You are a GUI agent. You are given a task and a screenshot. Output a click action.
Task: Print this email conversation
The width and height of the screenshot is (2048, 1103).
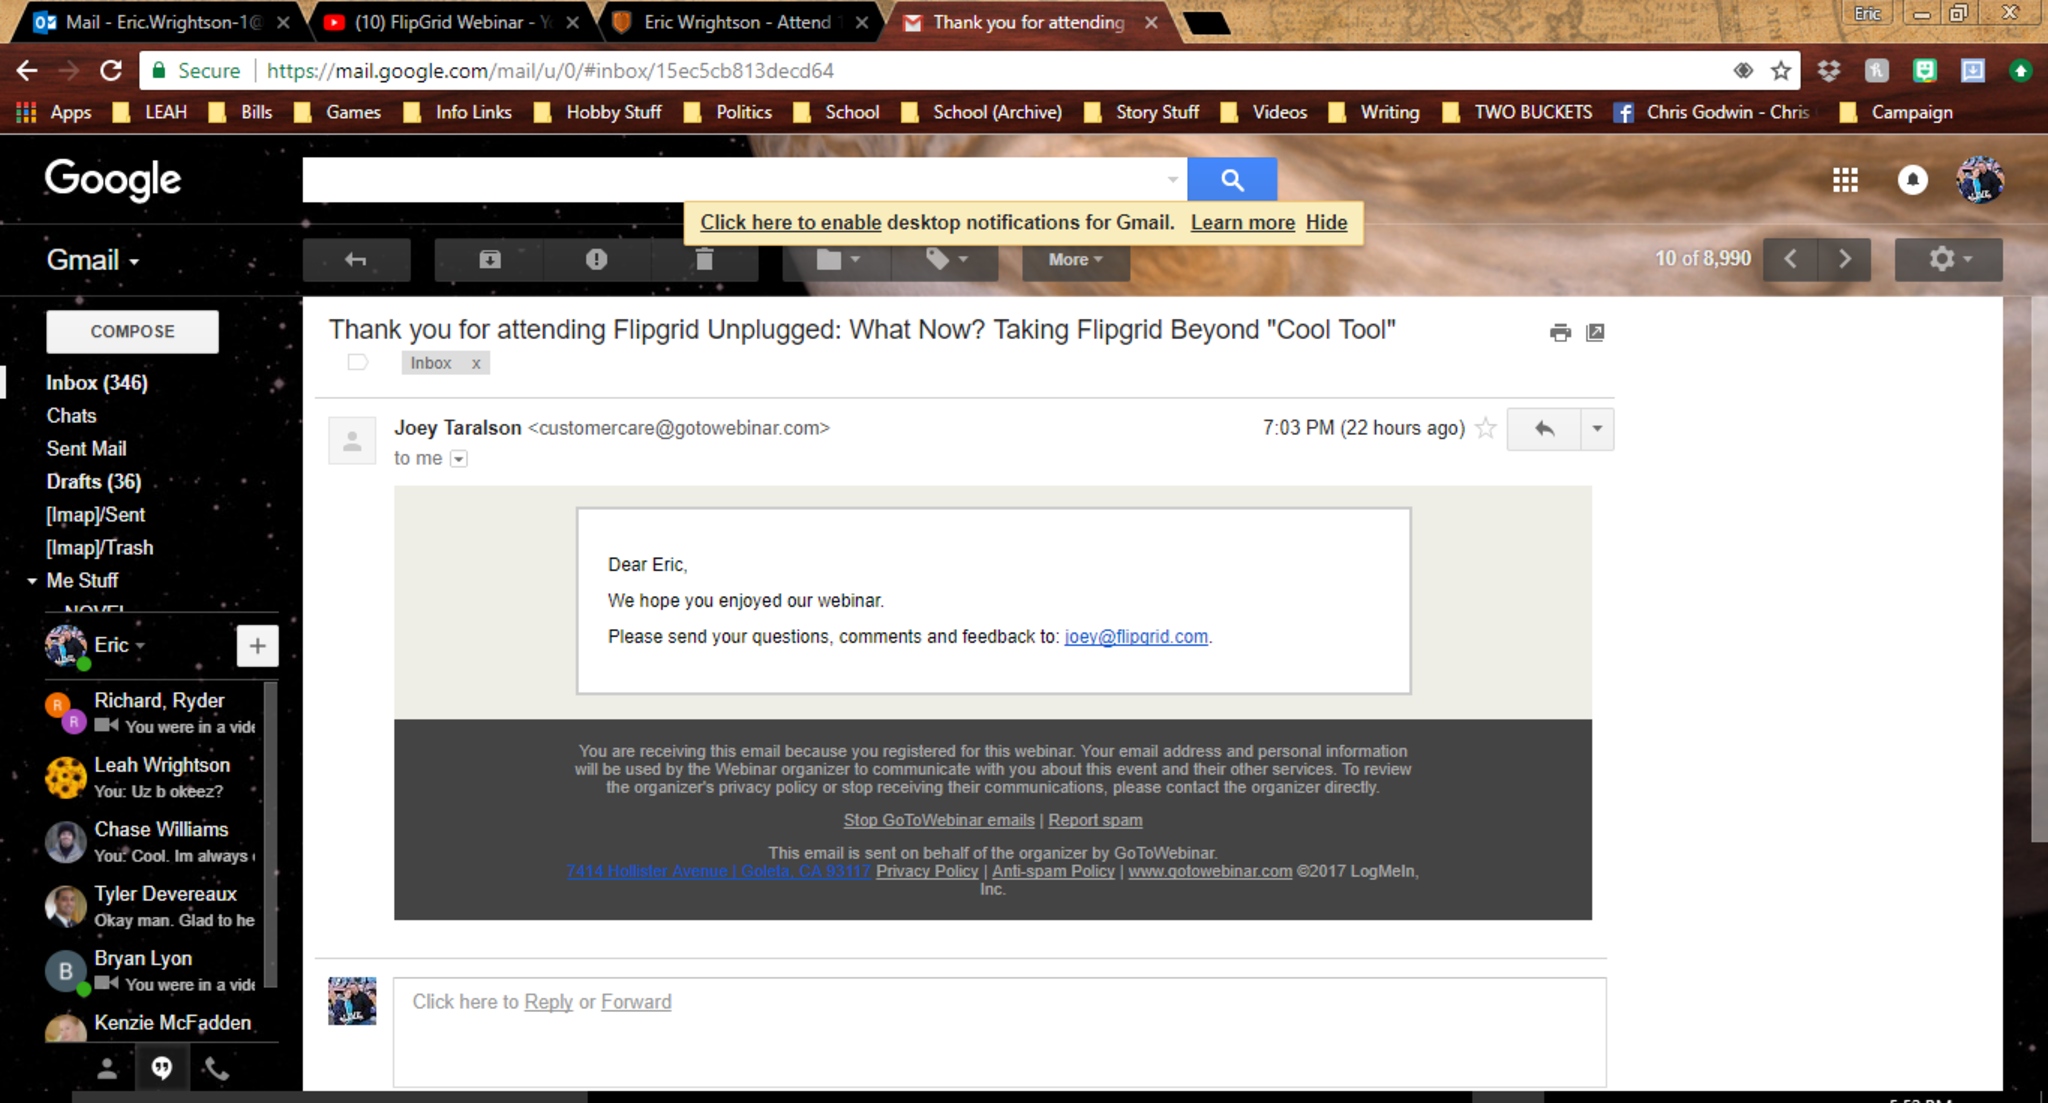pyautogui.click(x=1559, y=333)
